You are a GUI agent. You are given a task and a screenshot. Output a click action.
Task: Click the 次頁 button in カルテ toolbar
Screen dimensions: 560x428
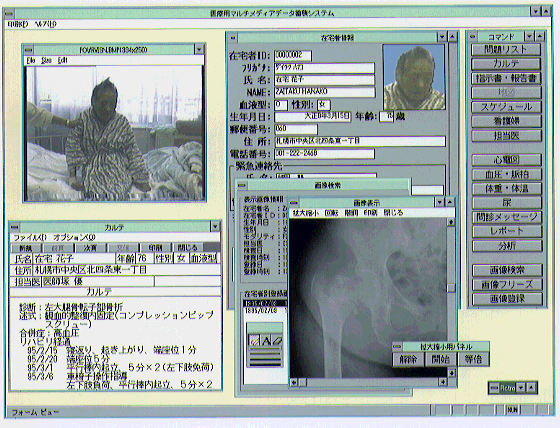(90, 248)
